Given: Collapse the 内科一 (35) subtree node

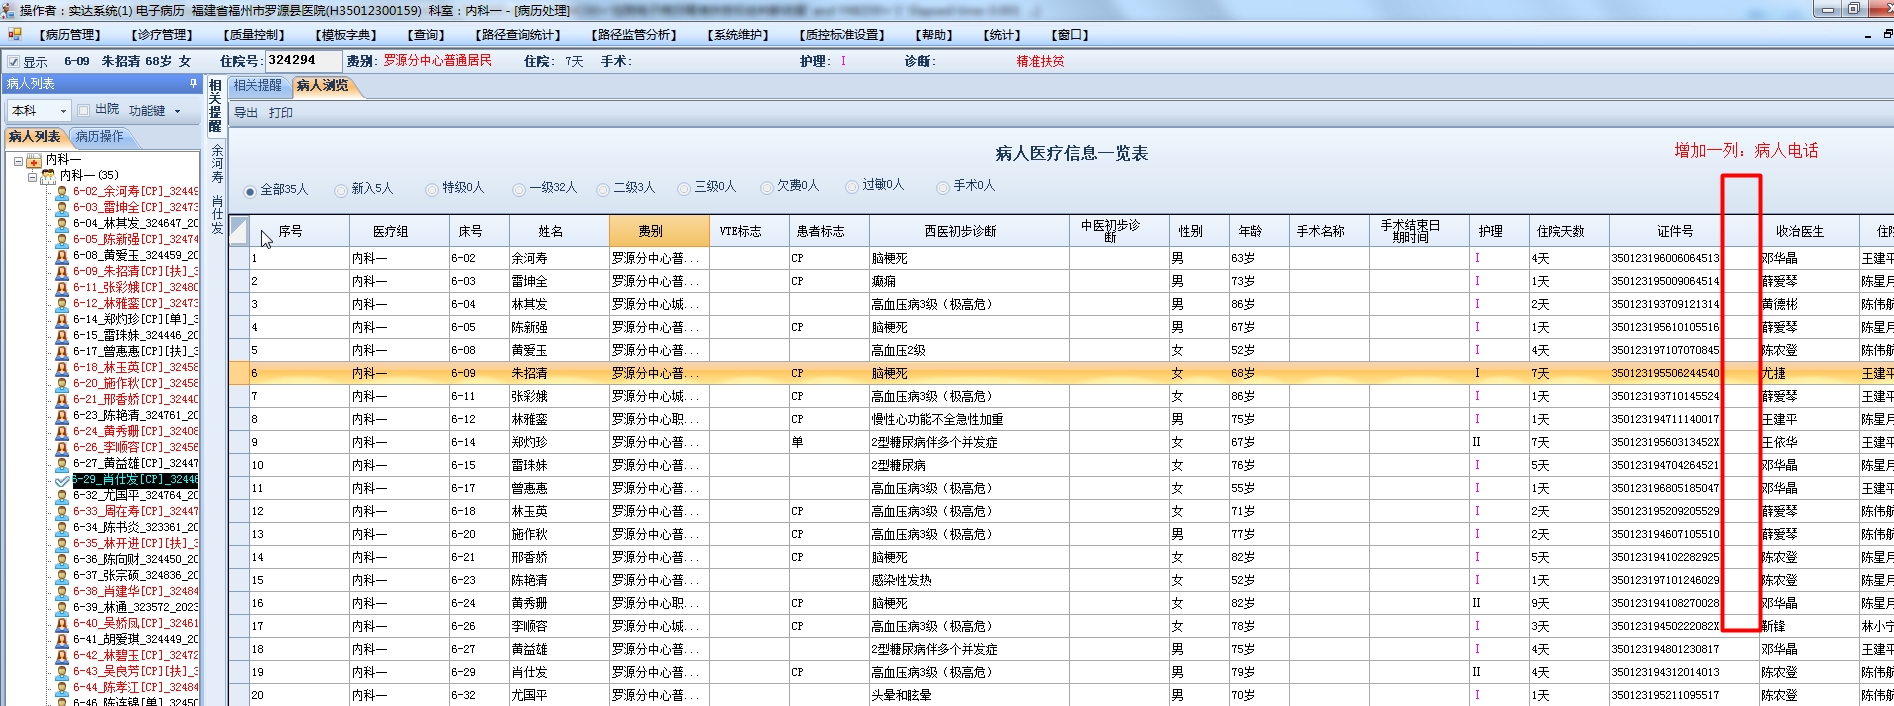Looking at the screenshot, I should (32, 176).
